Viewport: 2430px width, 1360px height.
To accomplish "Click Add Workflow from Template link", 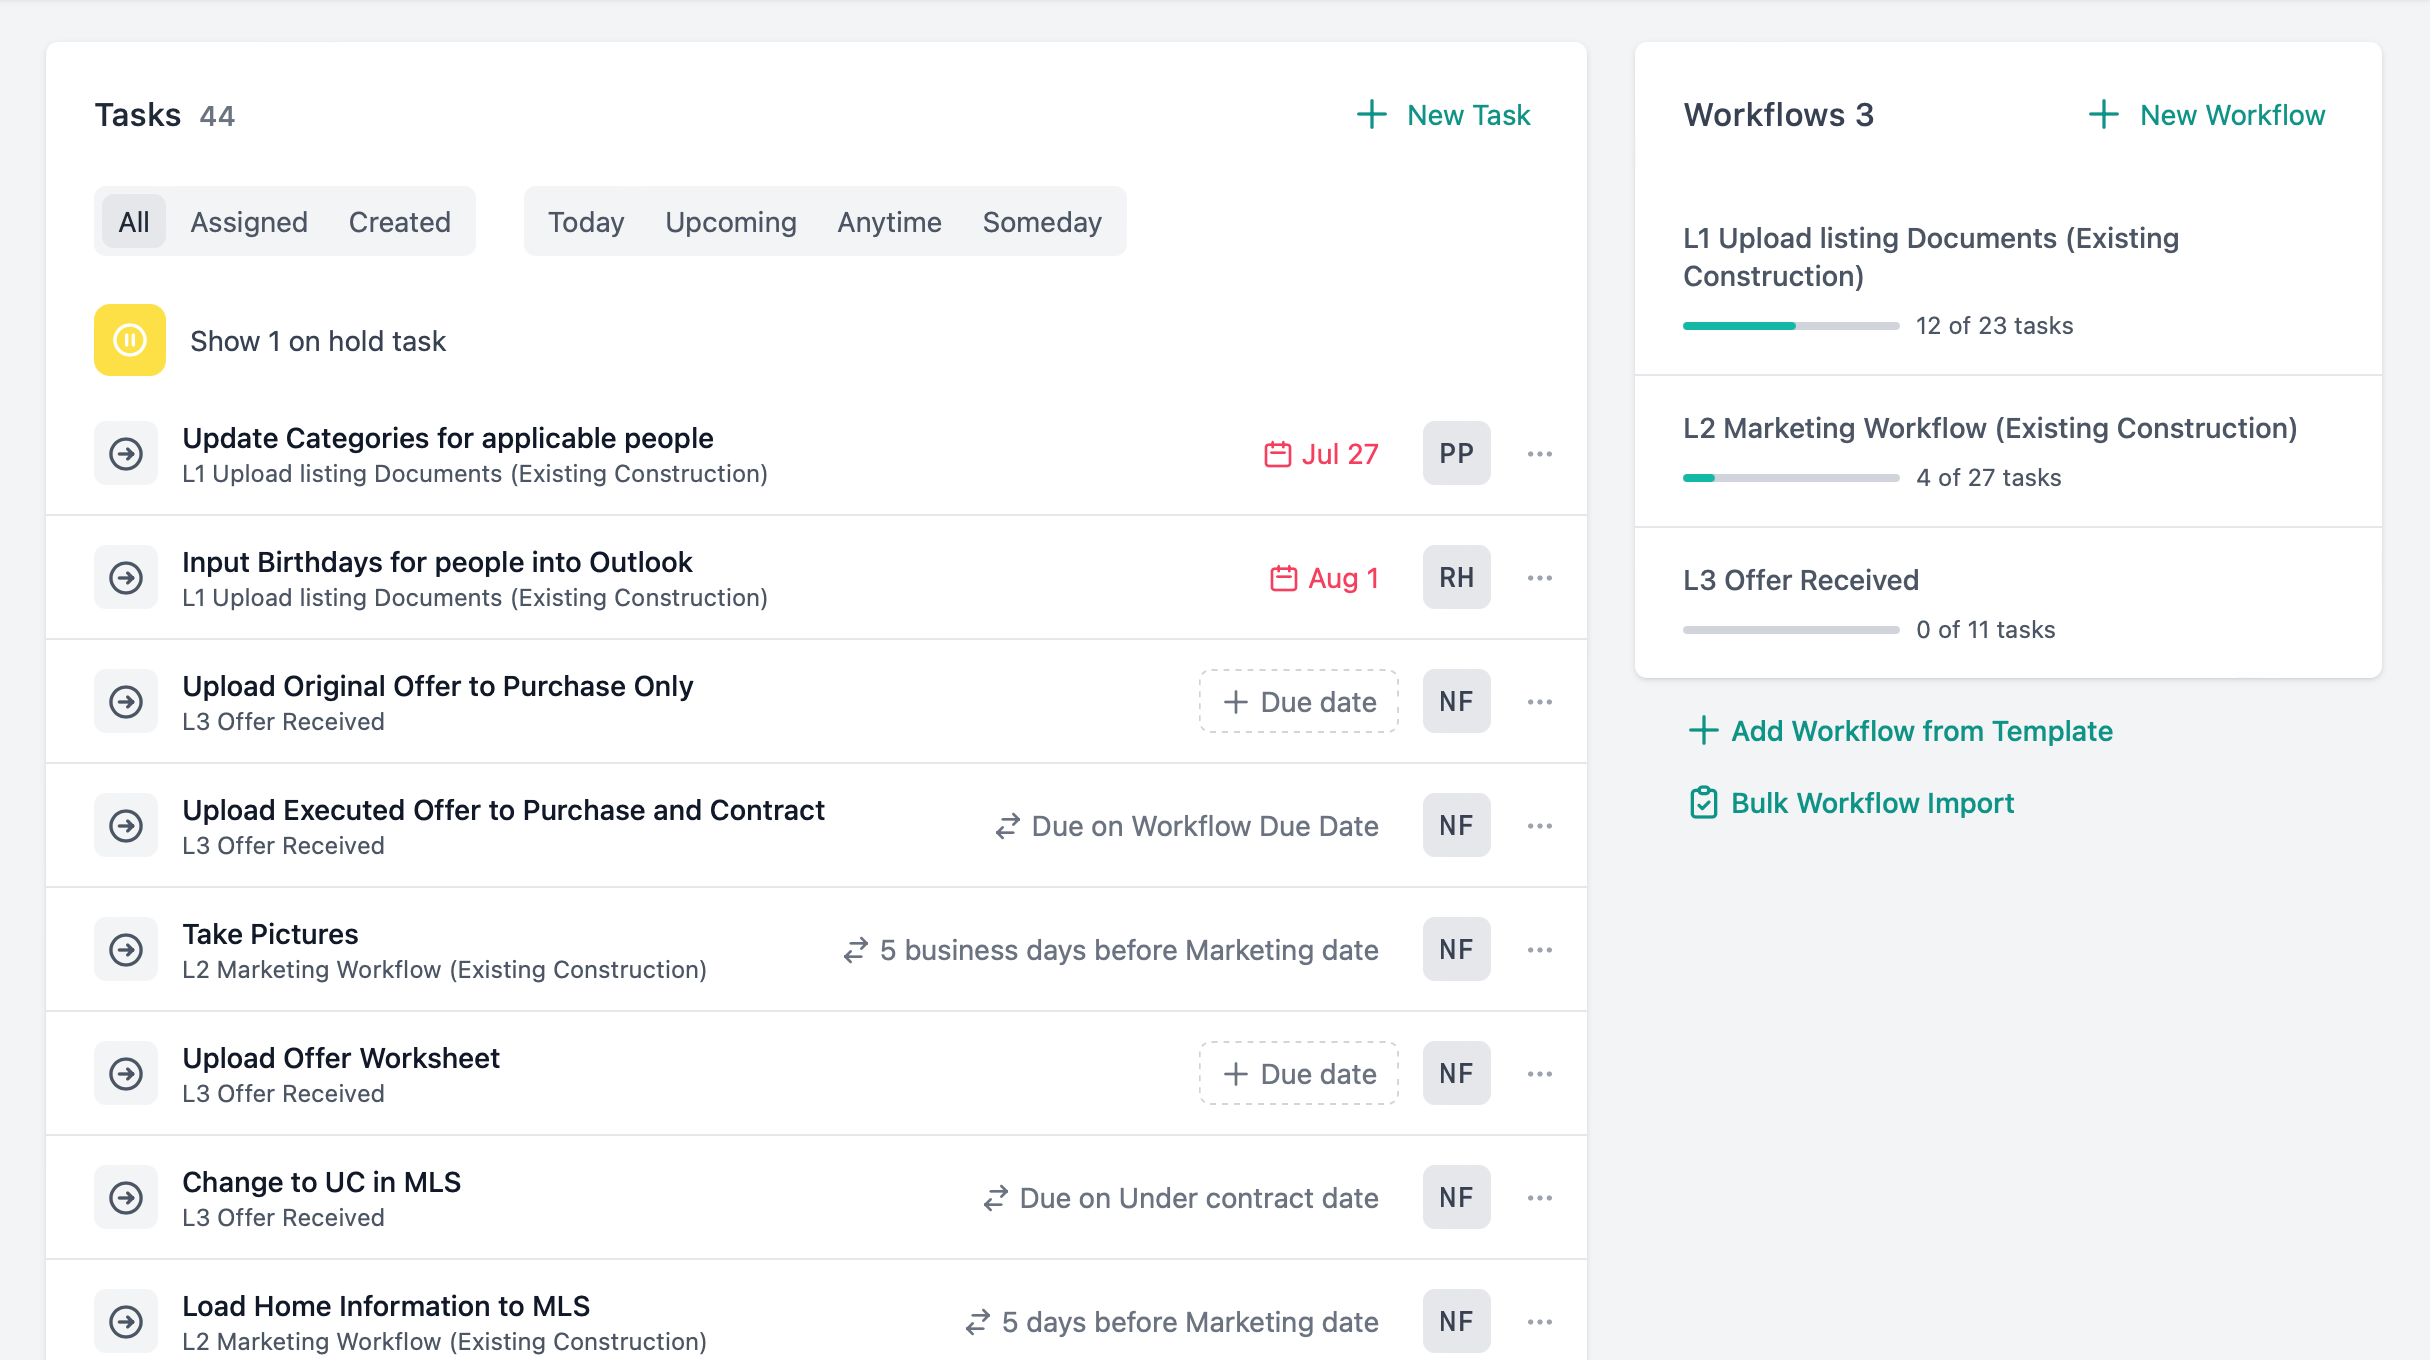I will click(x=1900, y=731).
